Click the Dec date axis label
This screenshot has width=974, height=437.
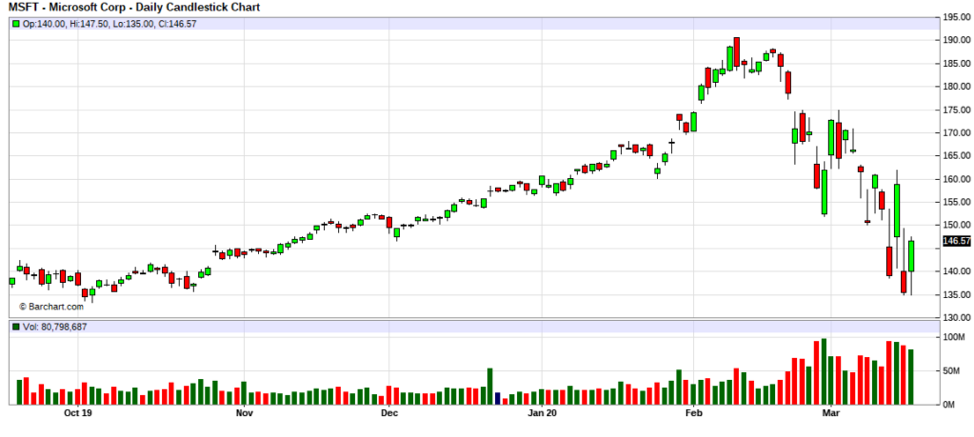click(x=389, y=412)
